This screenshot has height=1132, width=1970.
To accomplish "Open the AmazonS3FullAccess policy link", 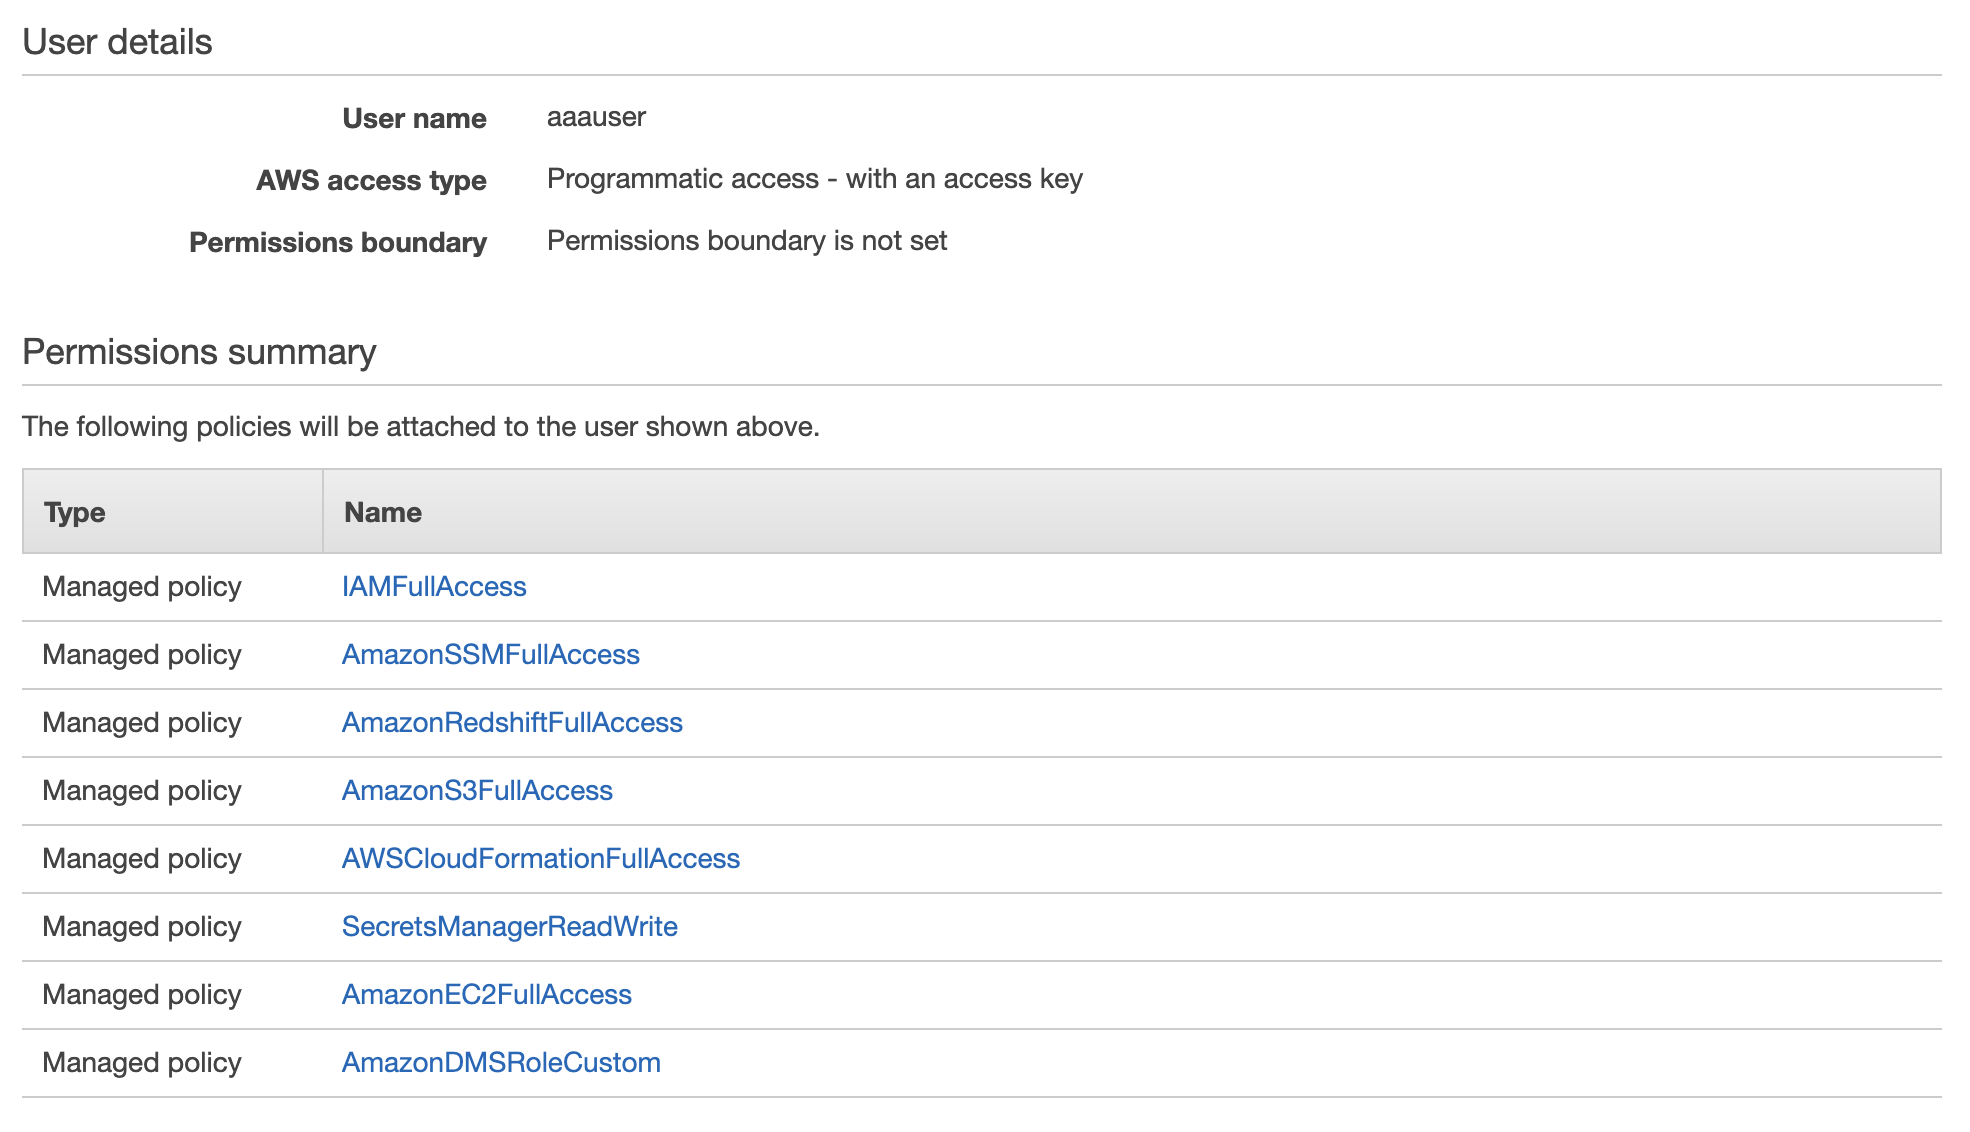I will coord(477,791).
